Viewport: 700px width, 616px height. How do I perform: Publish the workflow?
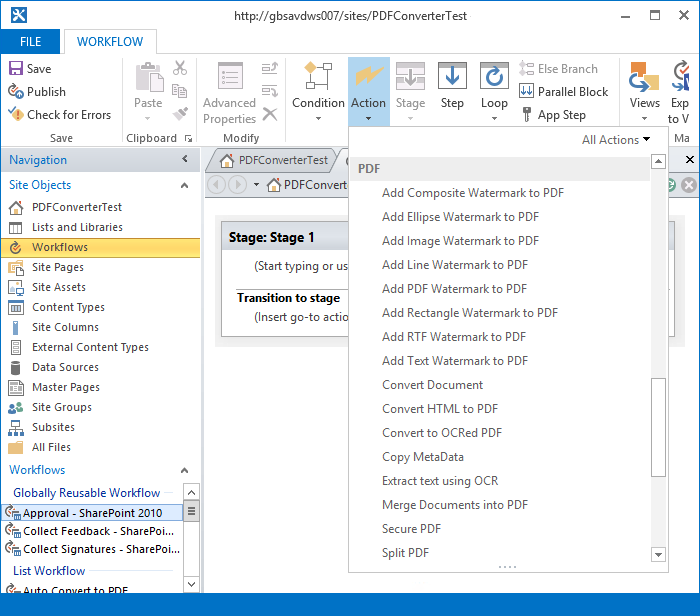pos(38,92)
